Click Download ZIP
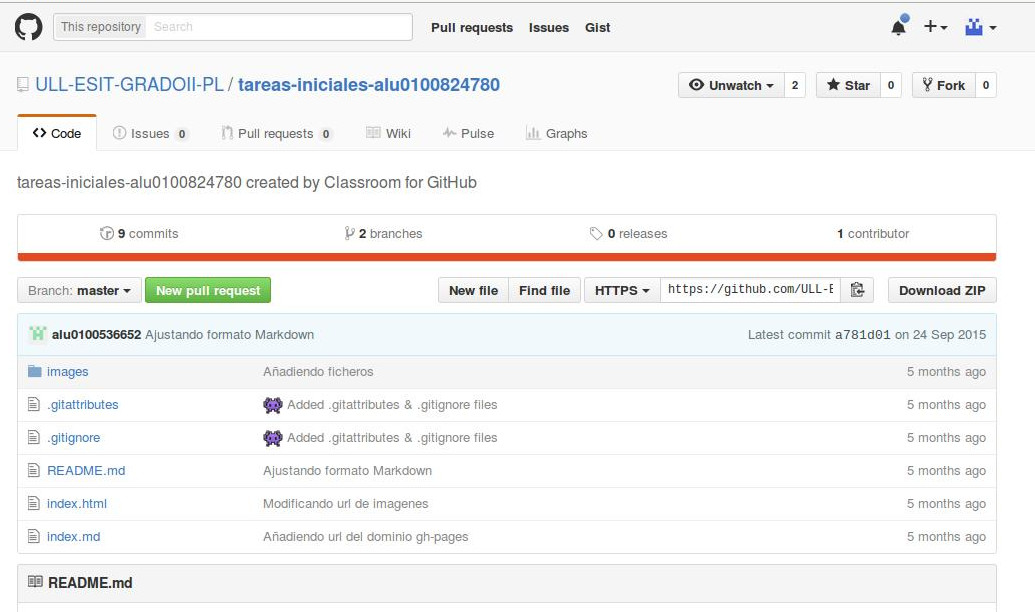The image size is (1035, 612). click(942, 290)
